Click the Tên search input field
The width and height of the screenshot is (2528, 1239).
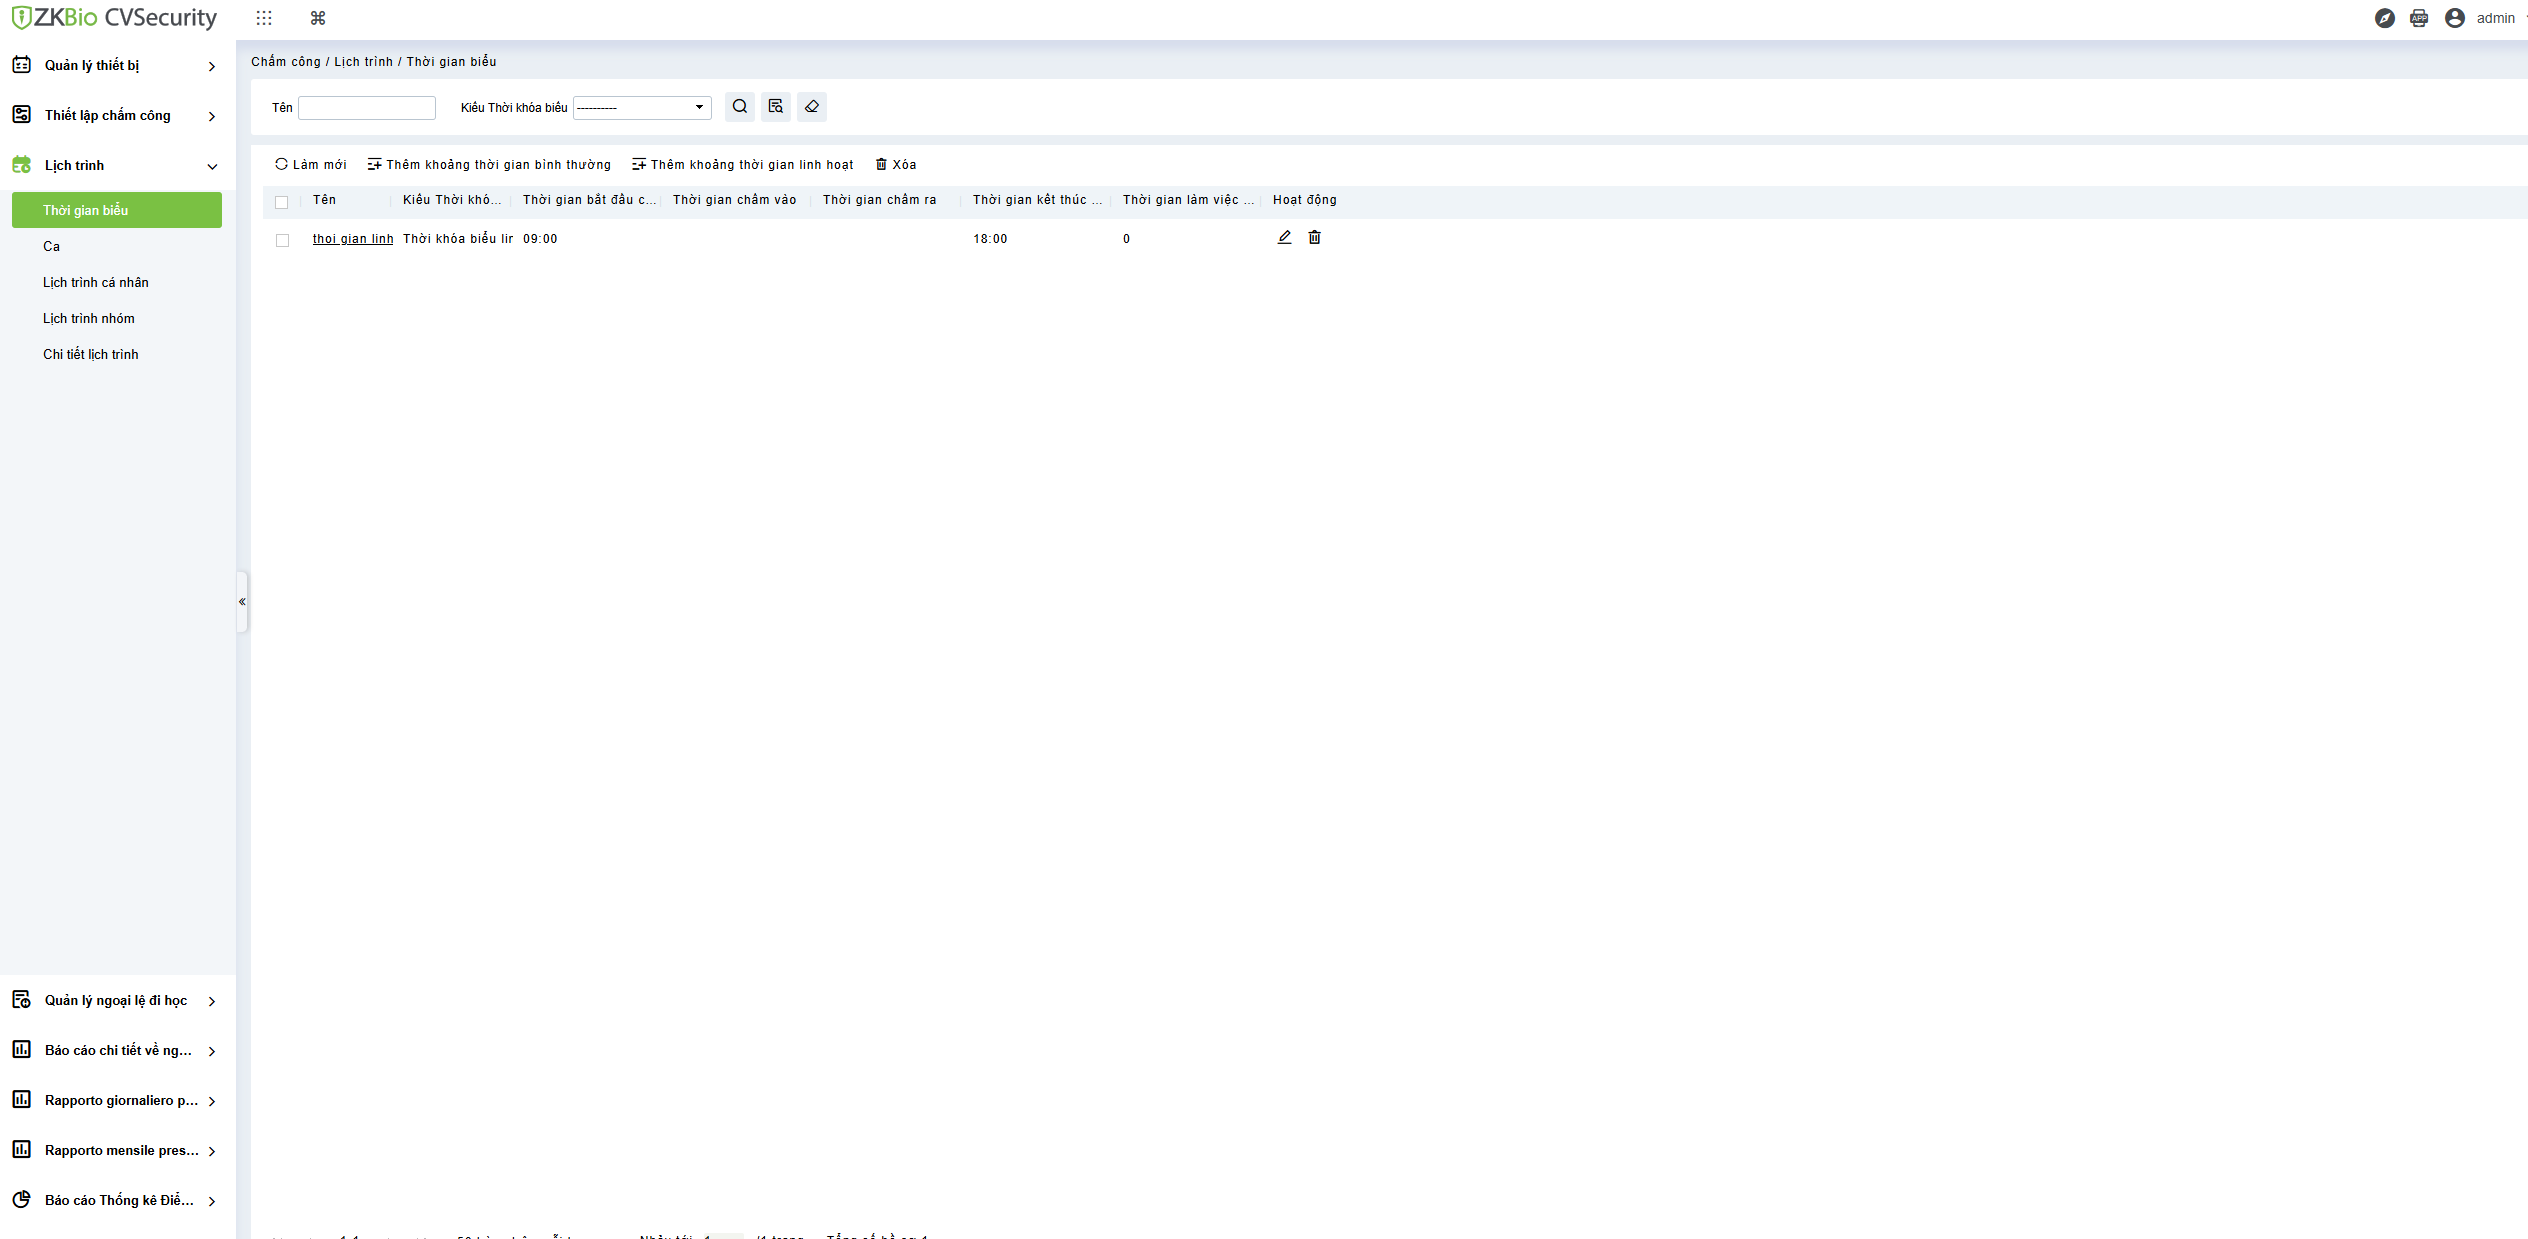pyautogui.click(x=366, y=108)
